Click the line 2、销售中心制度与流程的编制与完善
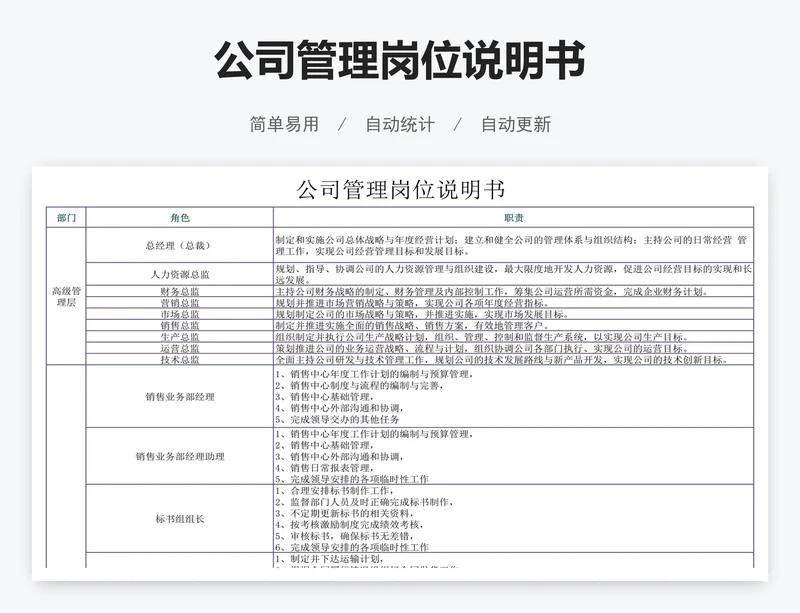The width and height of the screenshot is (800, 613). coord(359,385)
